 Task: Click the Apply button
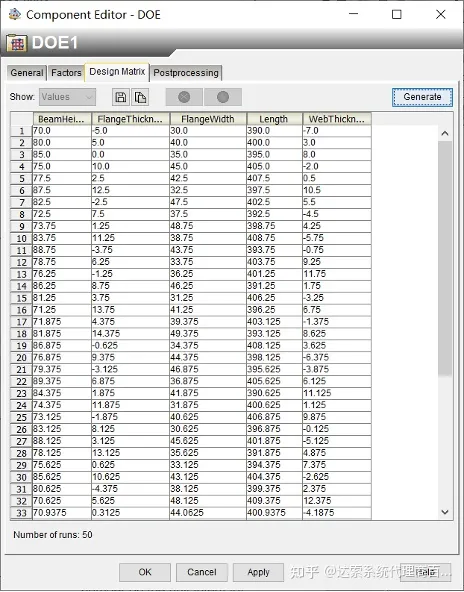point(258,572)
